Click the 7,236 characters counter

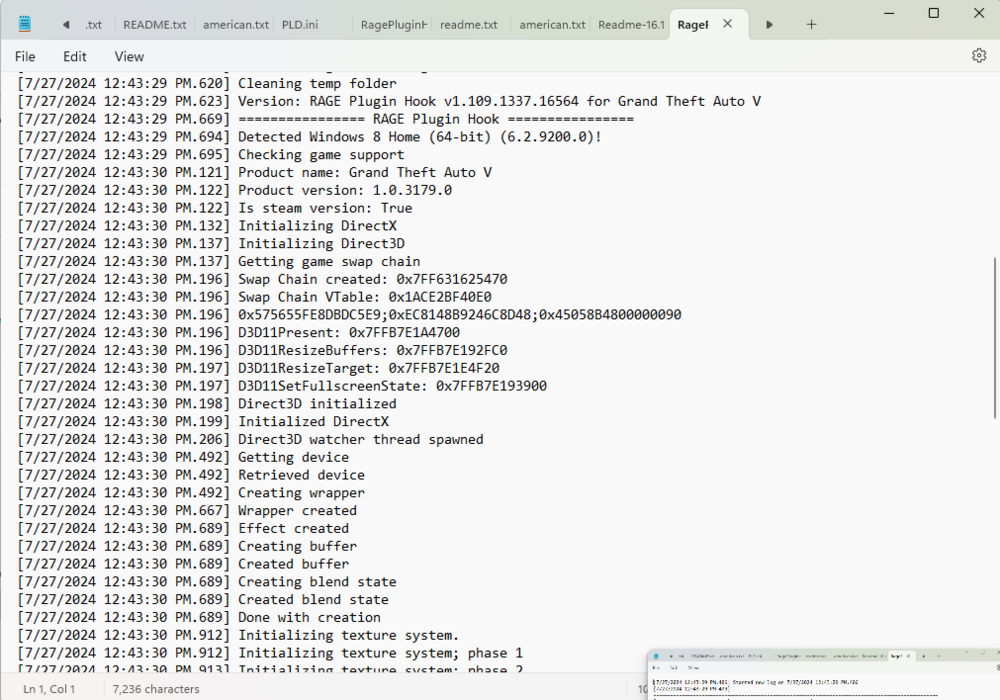tap(155, 689)
